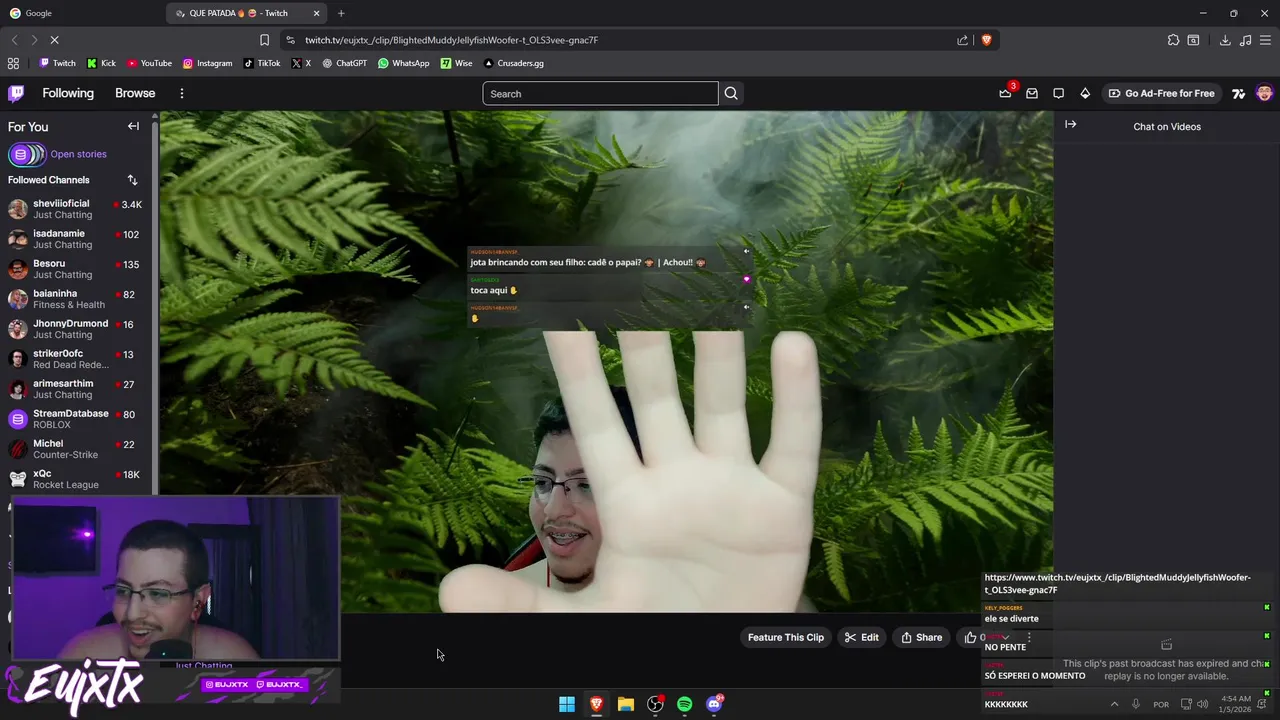
Task: Open File Explorer from taskbar
Action: click(626, 704)
